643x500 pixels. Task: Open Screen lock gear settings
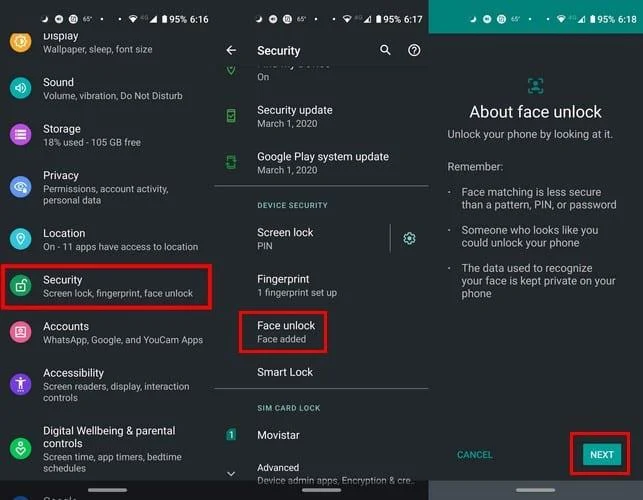pyautogui.click(x=409, y=238)
